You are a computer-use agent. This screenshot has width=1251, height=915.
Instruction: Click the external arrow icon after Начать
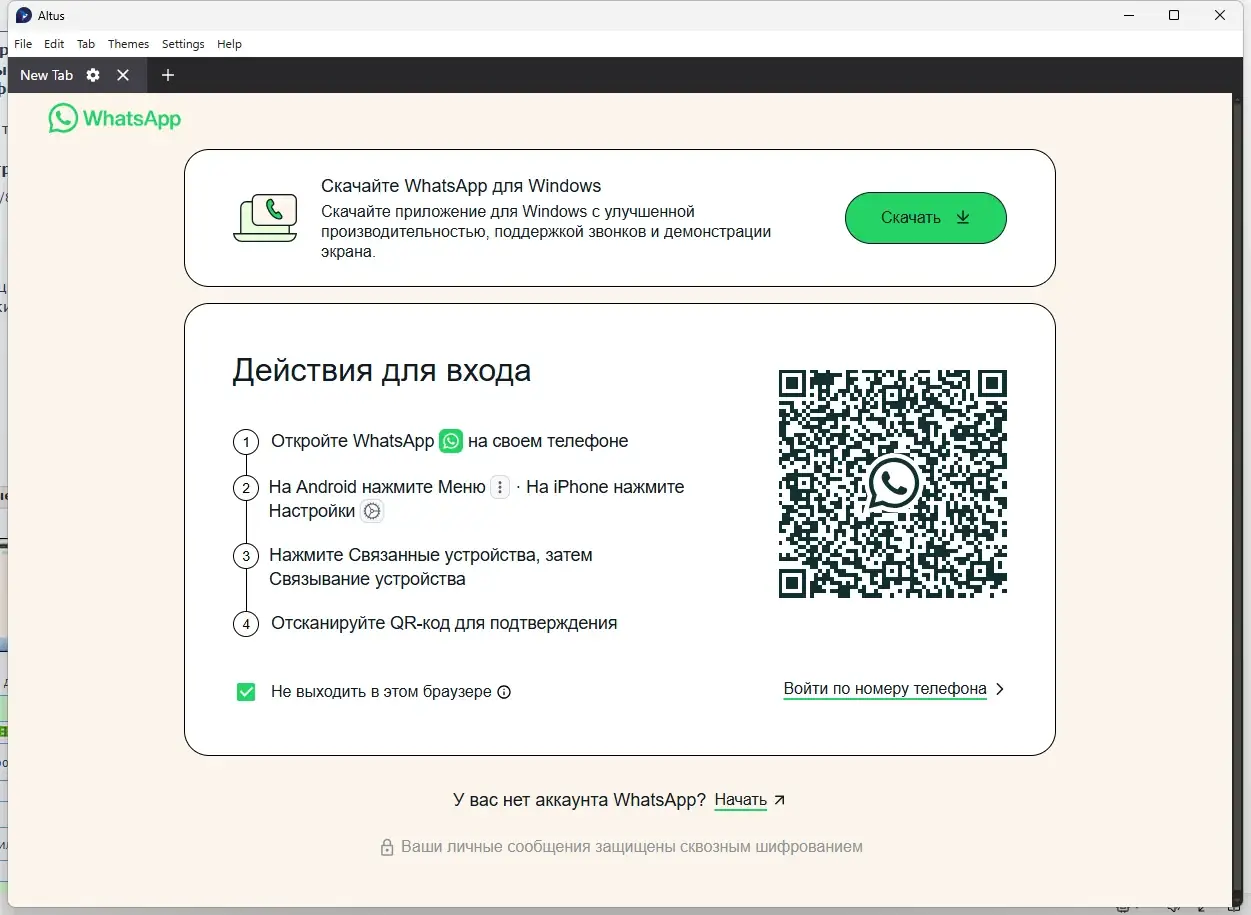[x=780, y=800]
